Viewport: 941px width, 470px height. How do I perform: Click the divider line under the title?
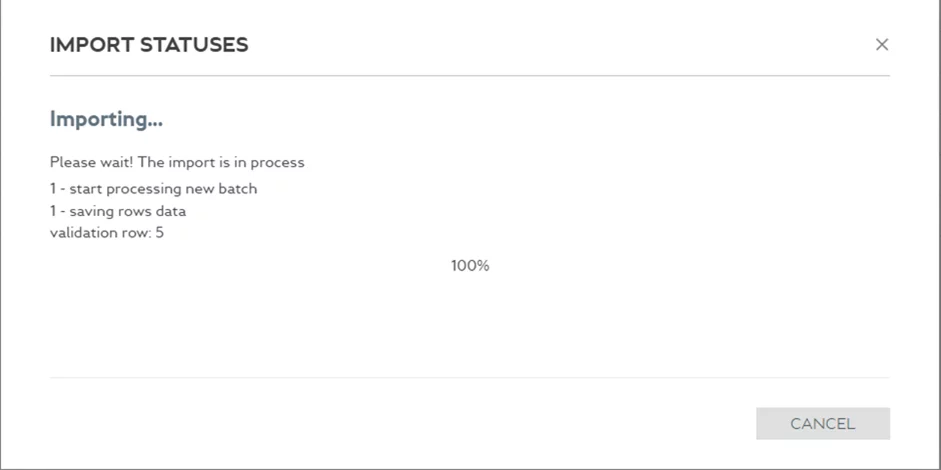(470, 76)
